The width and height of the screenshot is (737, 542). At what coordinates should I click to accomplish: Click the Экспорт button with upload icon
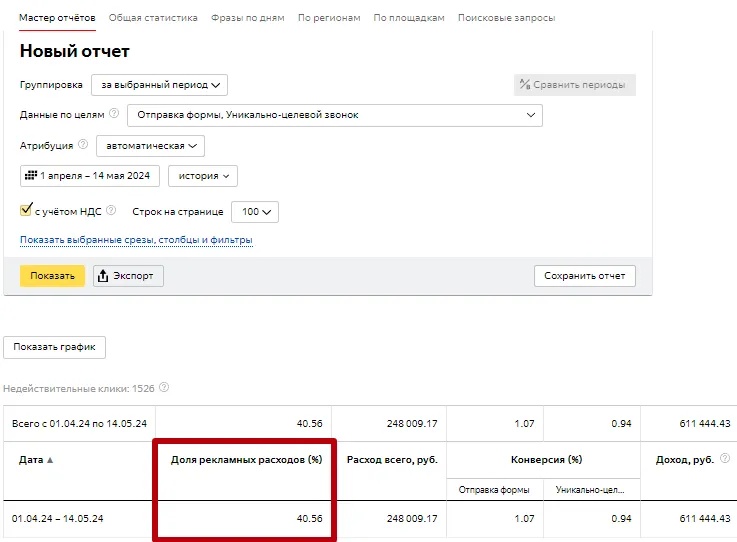pyautogui.click(x=128, y=276)
